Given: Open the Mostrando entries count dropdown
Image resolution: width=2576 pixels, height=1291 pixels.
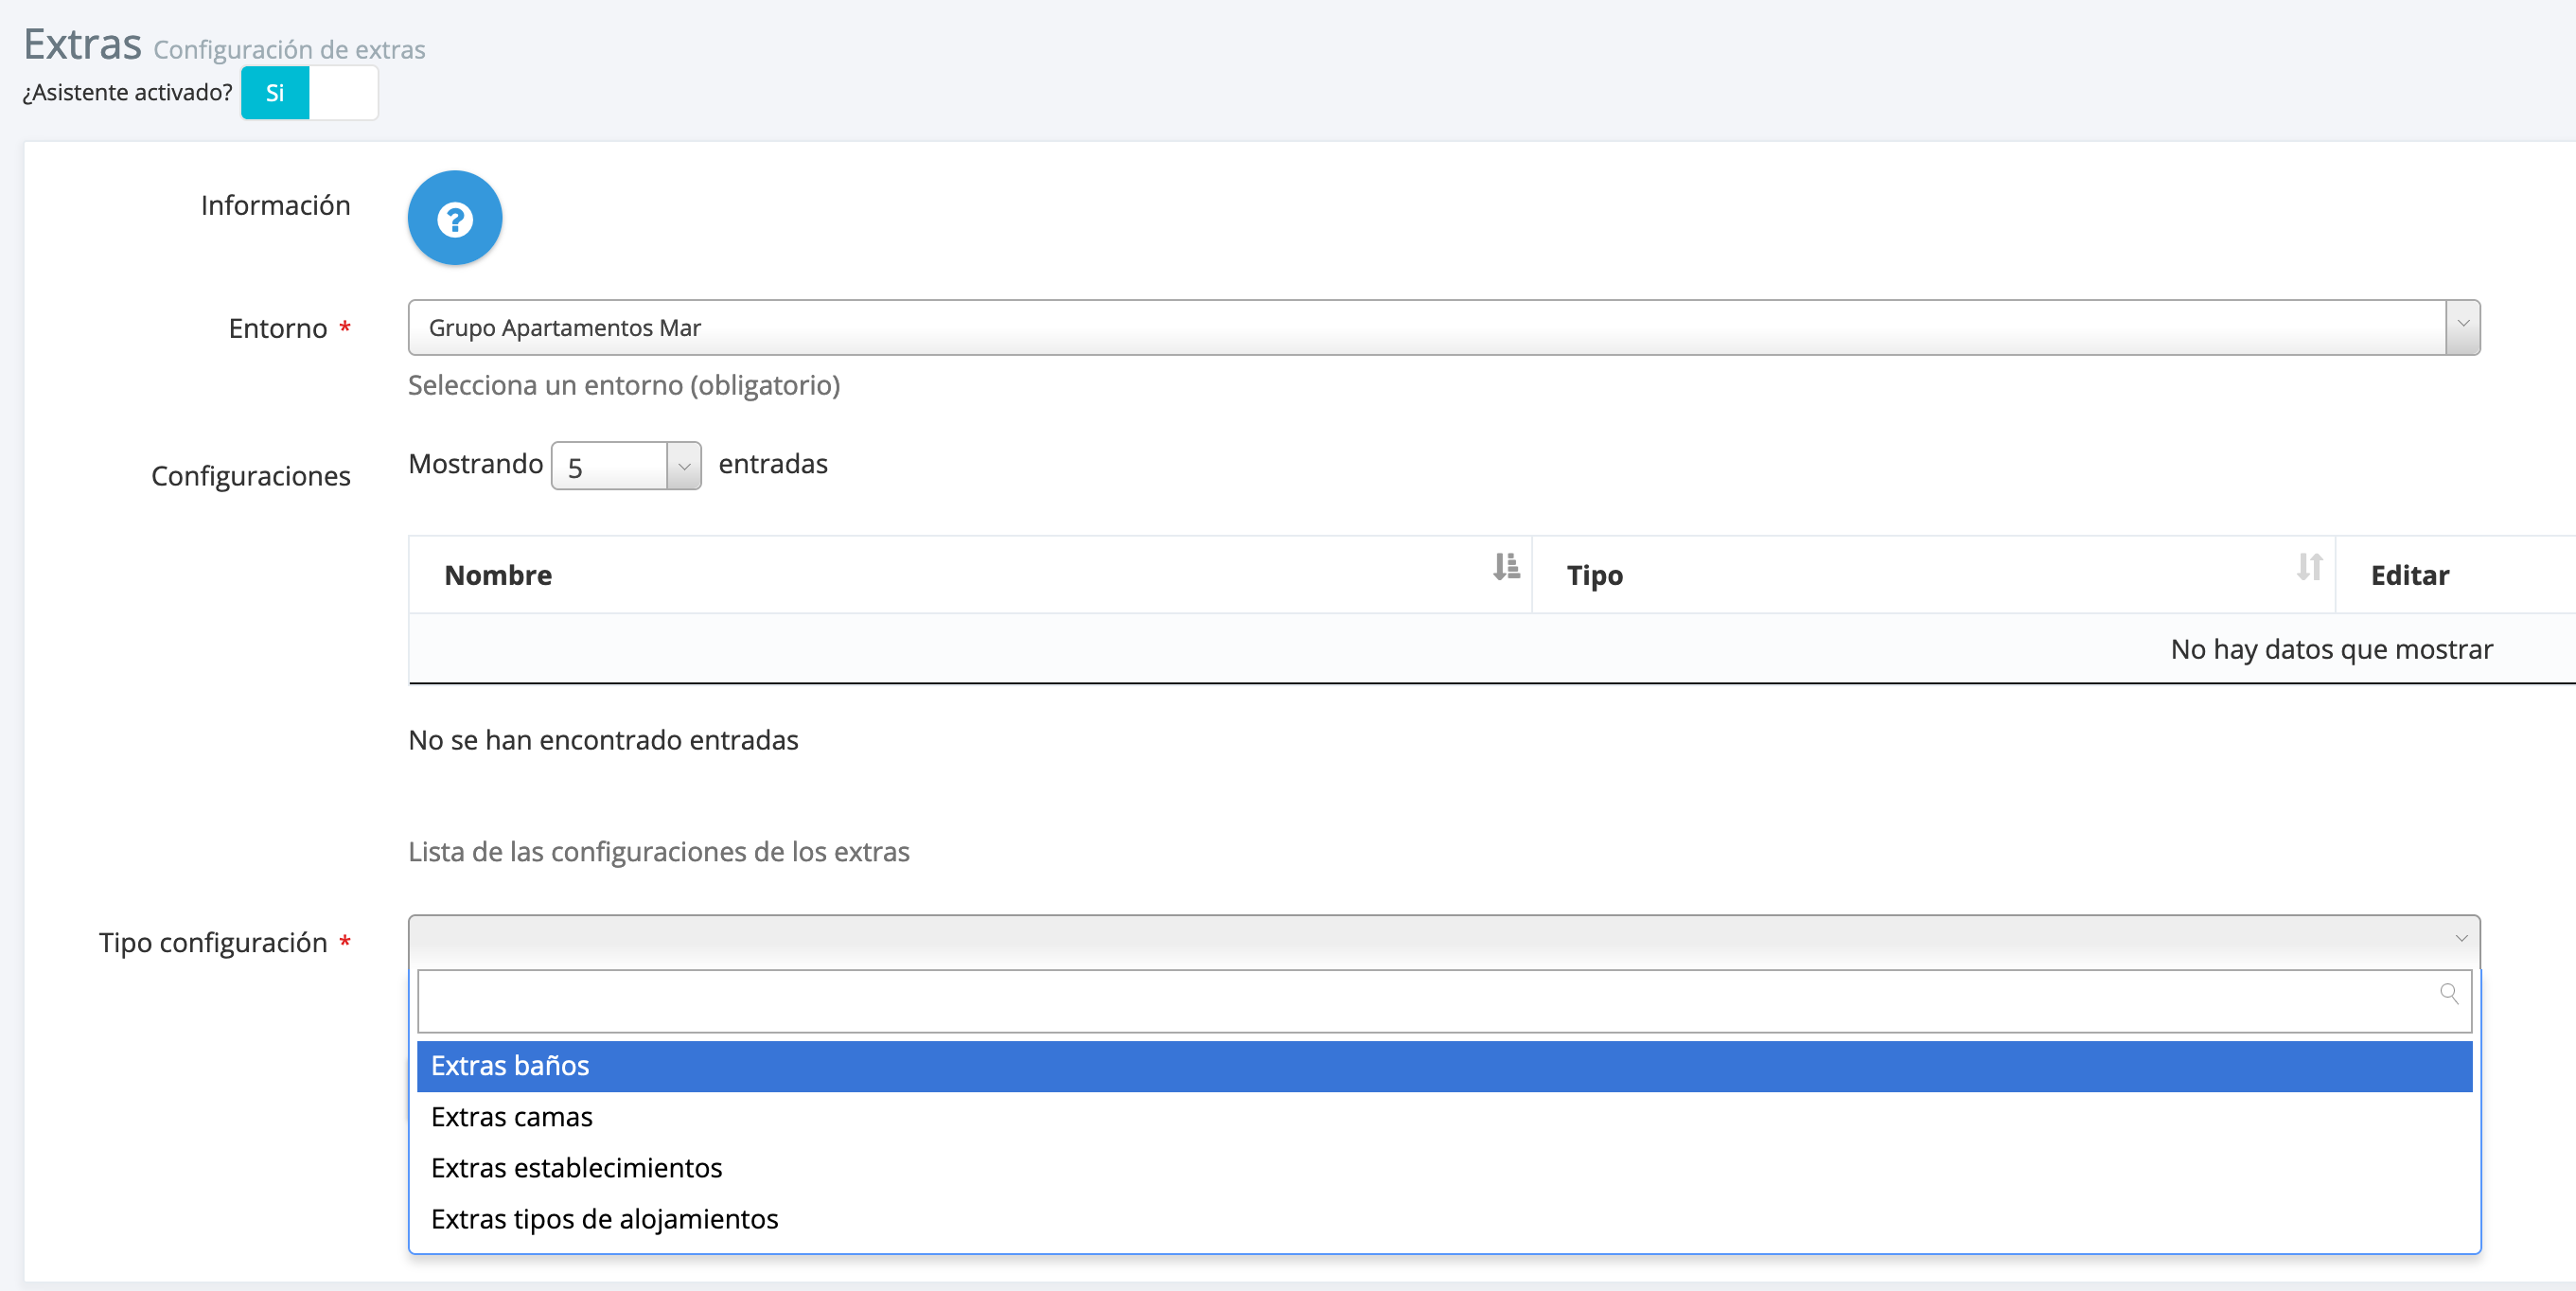Looking at the screenshot, I should [x=626, y=466].
